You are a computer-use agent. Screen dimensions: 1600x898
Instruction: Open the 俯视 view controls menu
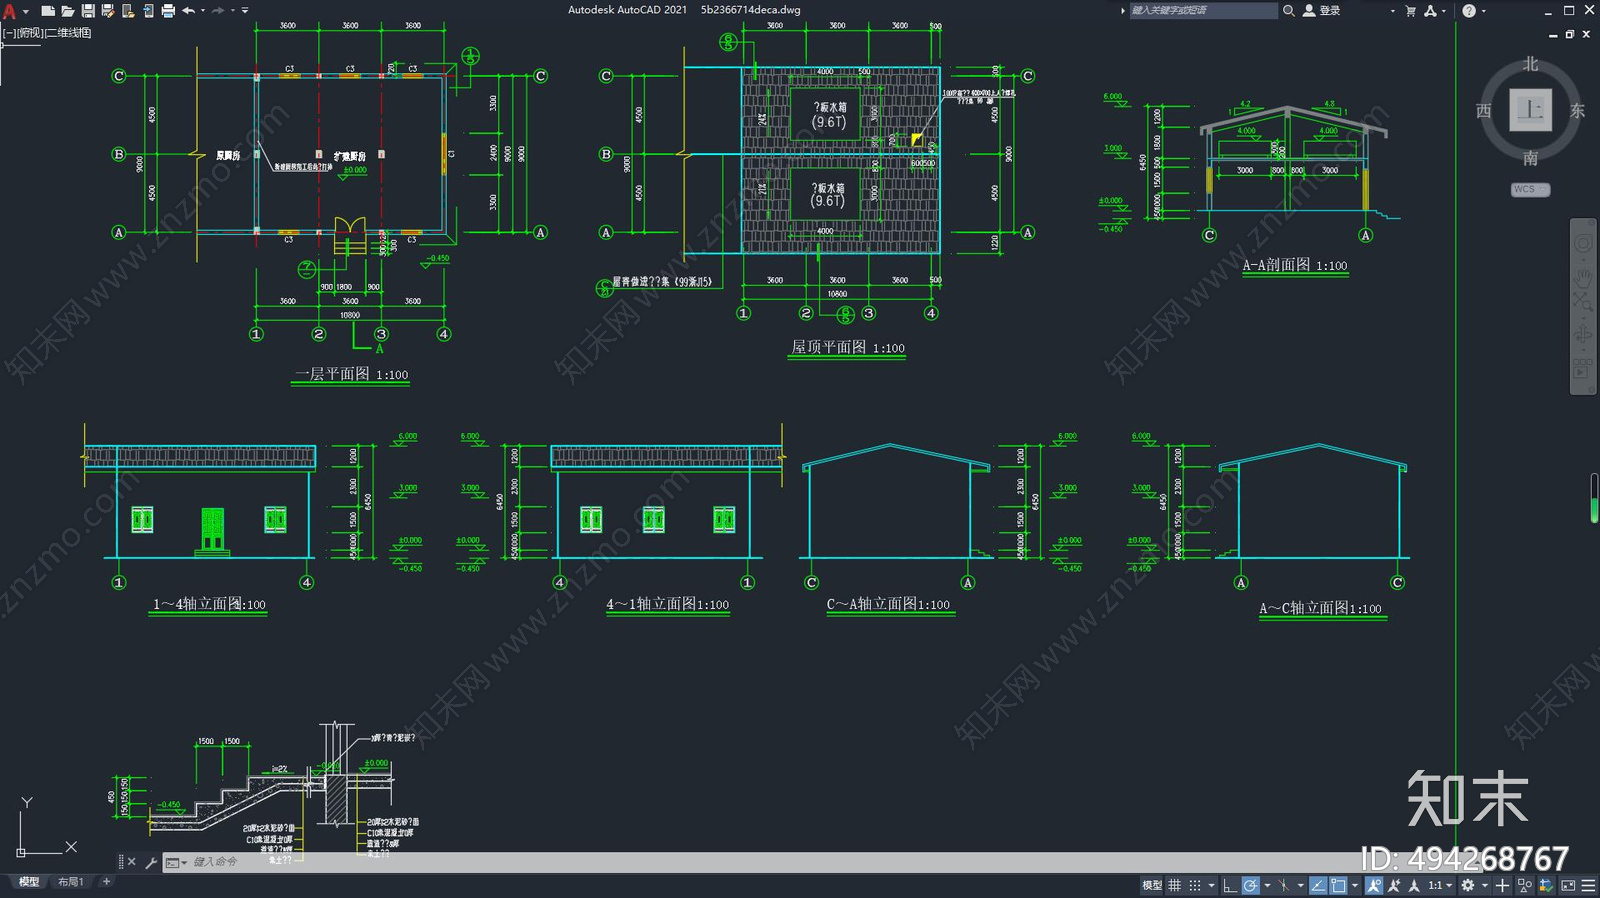tap(30, 33)
